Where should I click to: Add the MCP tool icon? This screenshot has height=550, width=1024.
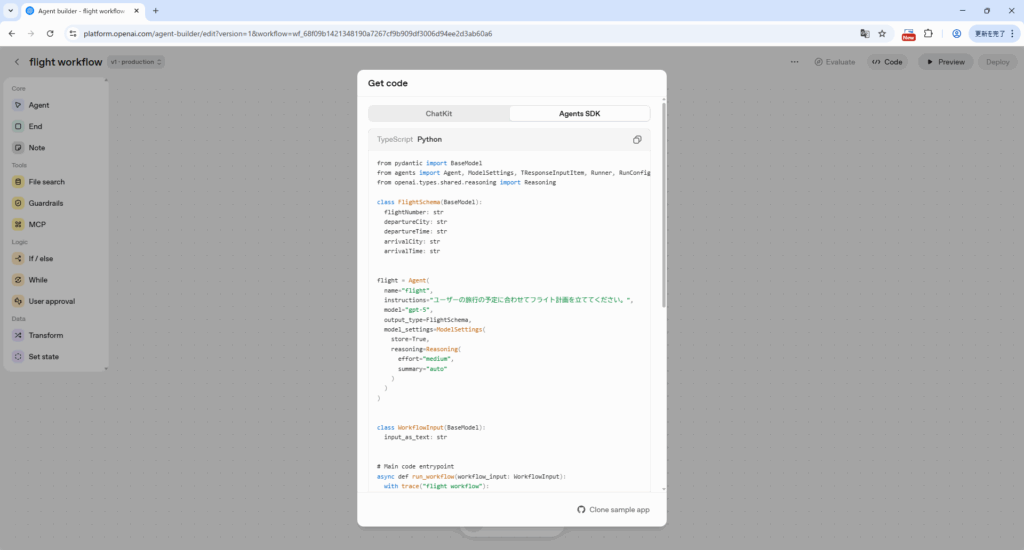pyautogui.click(x=18, y=224)
